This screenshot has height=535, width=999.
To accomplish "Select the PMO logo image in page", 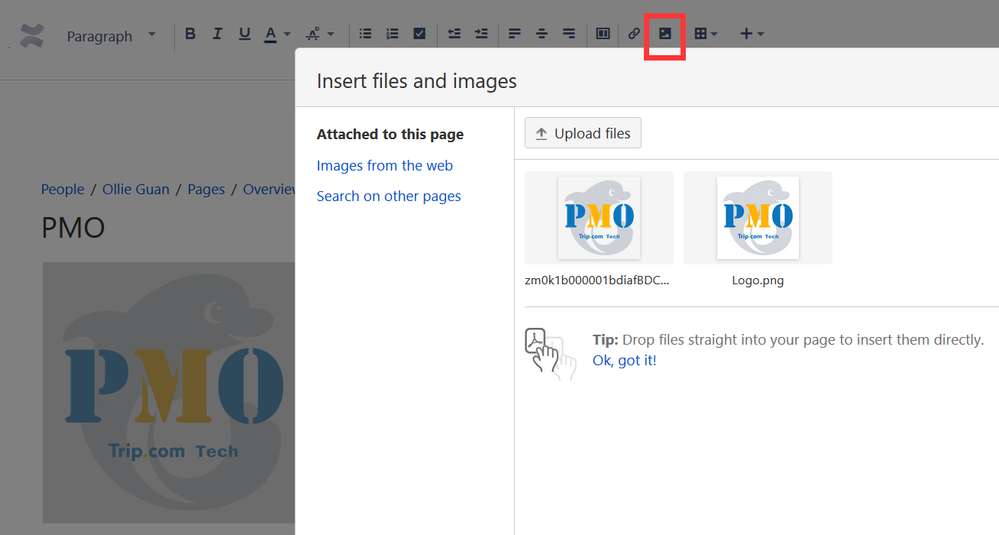I will [169, 392].
